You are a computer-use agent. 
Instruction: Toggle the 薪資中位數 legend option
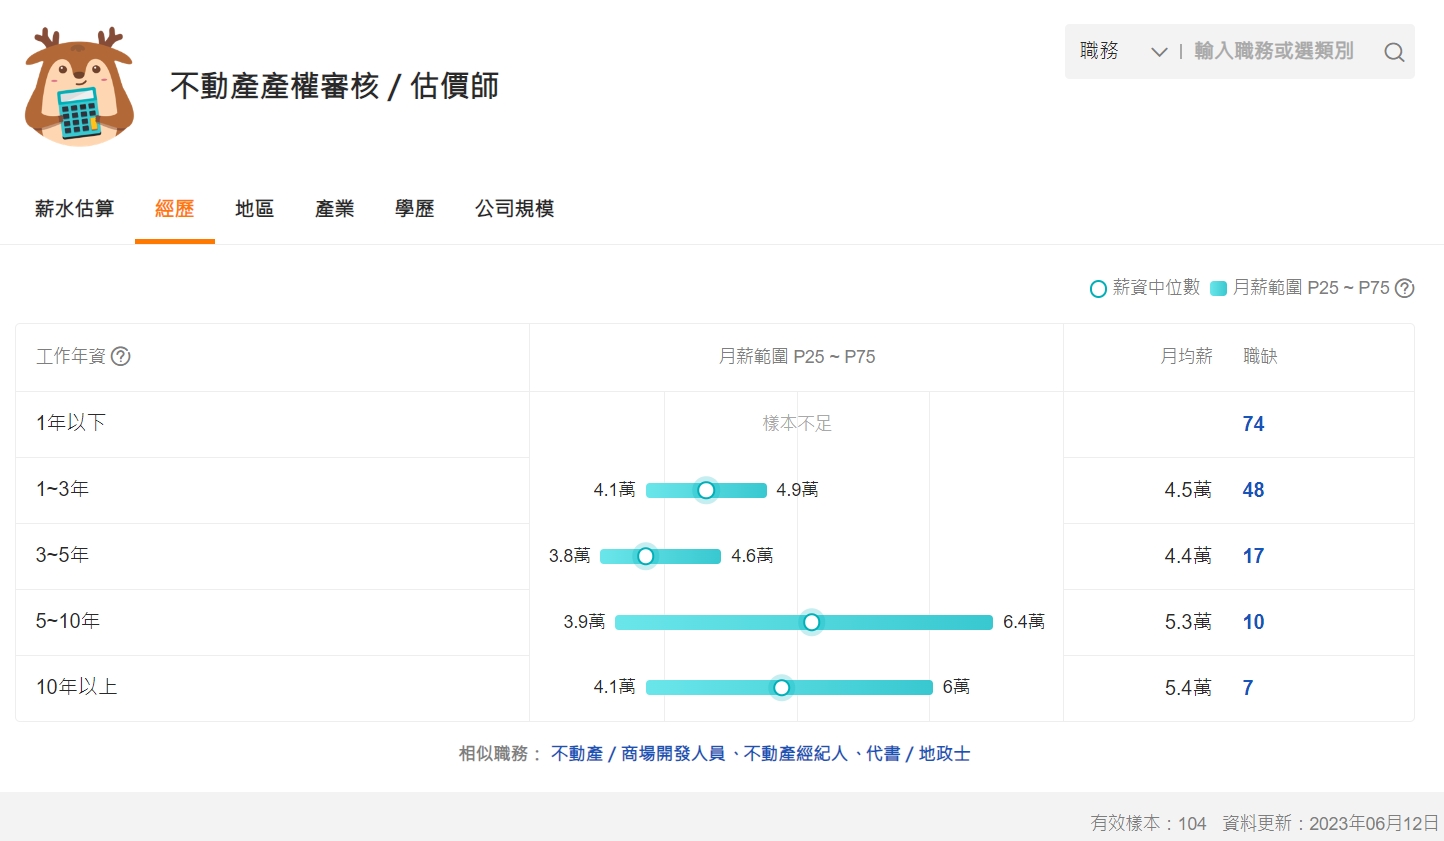click(1143, 288)
